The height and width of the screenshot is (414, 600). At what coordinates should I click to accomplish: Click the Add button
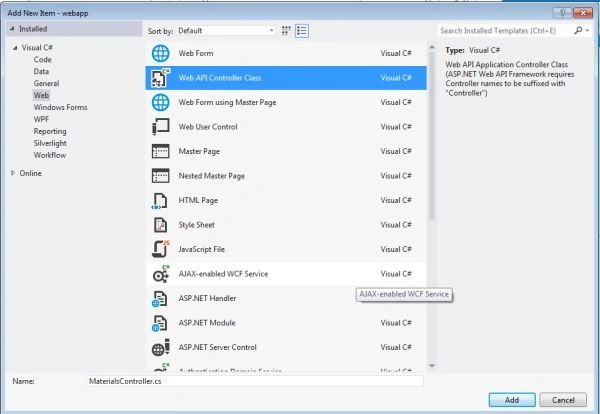click(512, 400)
